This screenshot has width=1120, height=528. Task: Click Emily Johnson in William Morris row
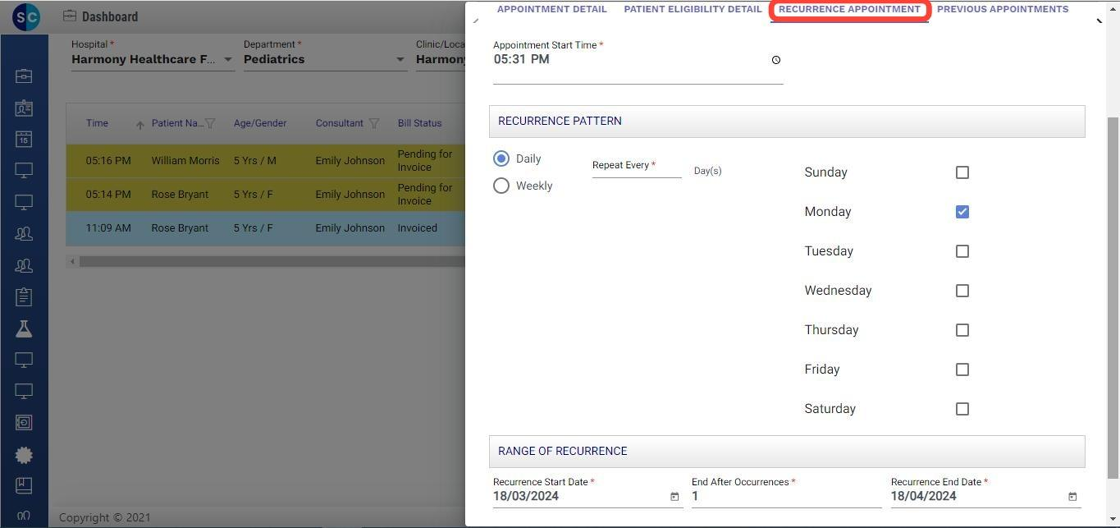(350, 161)
